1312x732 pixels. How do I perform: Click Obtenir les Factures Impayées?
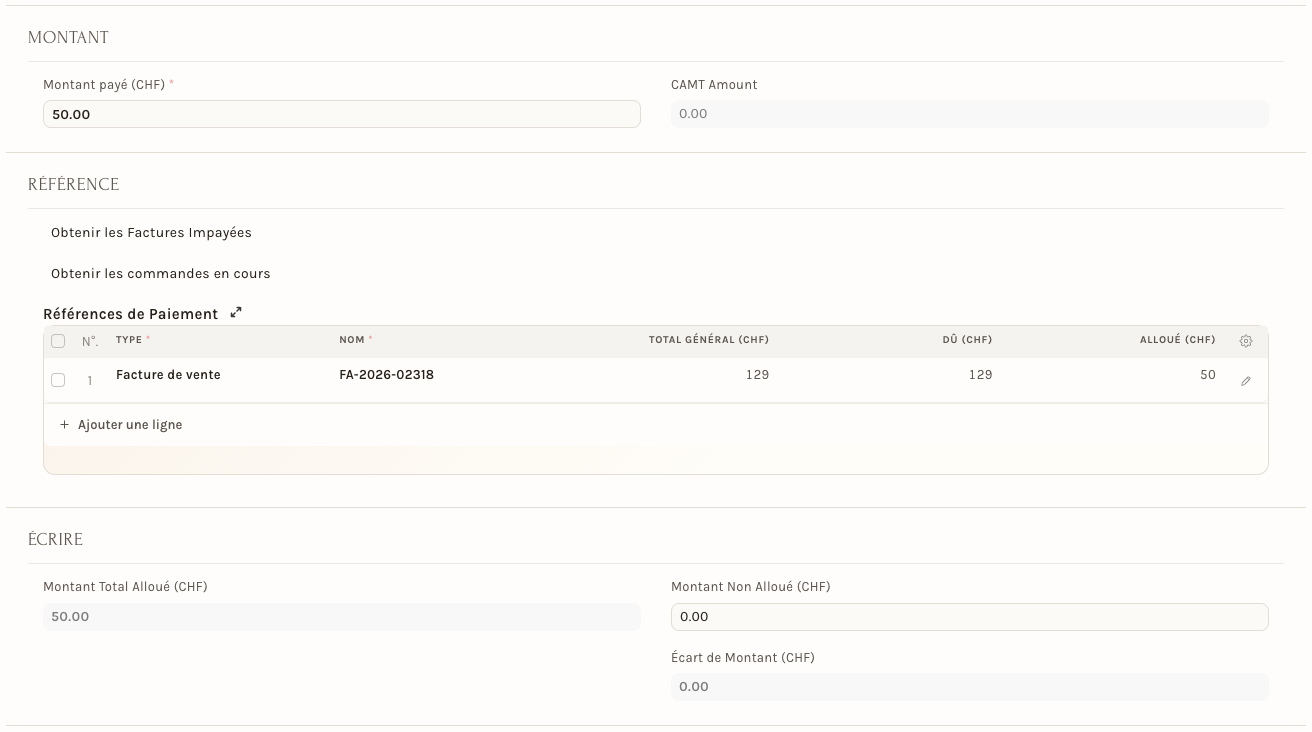pos(151,233)
